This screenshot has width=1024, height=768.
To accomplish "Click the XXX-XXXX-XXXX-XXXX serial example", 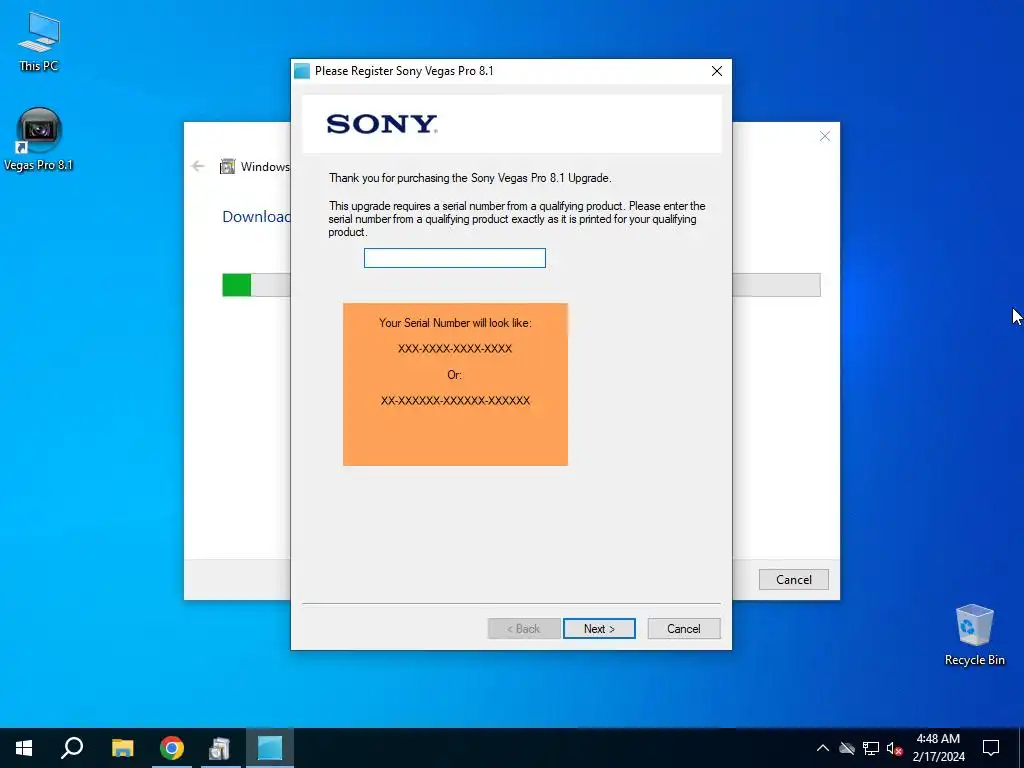I will coord(455,349).
